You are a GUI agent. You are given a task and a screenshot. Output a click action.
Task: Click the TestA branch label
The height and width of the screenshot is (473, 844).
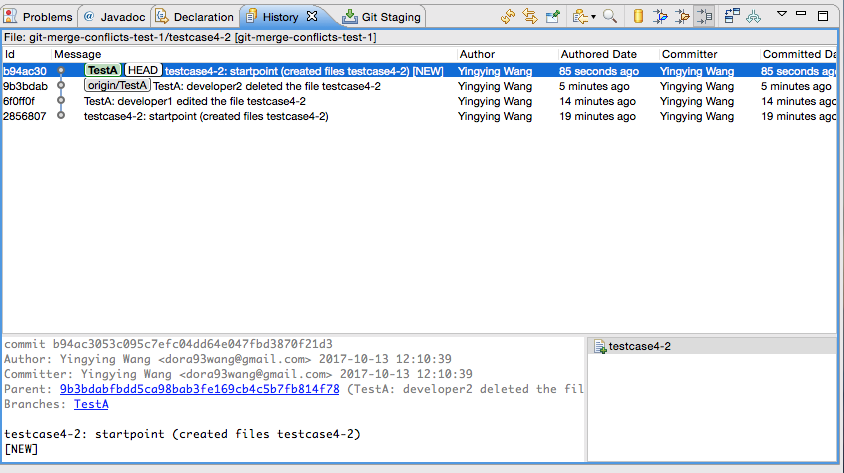point(102,70)
